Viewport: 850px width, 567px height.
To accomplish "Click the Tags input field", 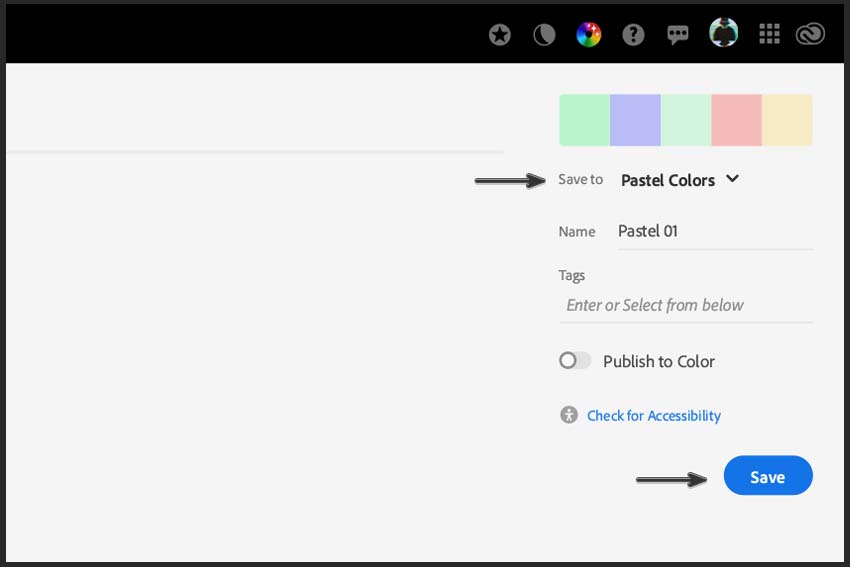I will point(686,306).
